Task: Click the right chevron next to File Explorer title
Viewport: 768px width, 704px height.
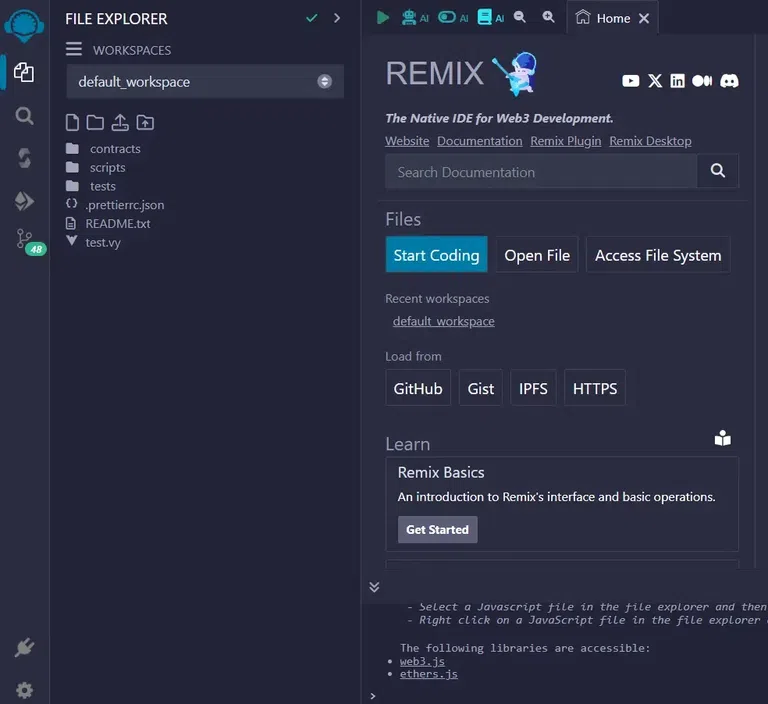Action: [x=336, y=18]
